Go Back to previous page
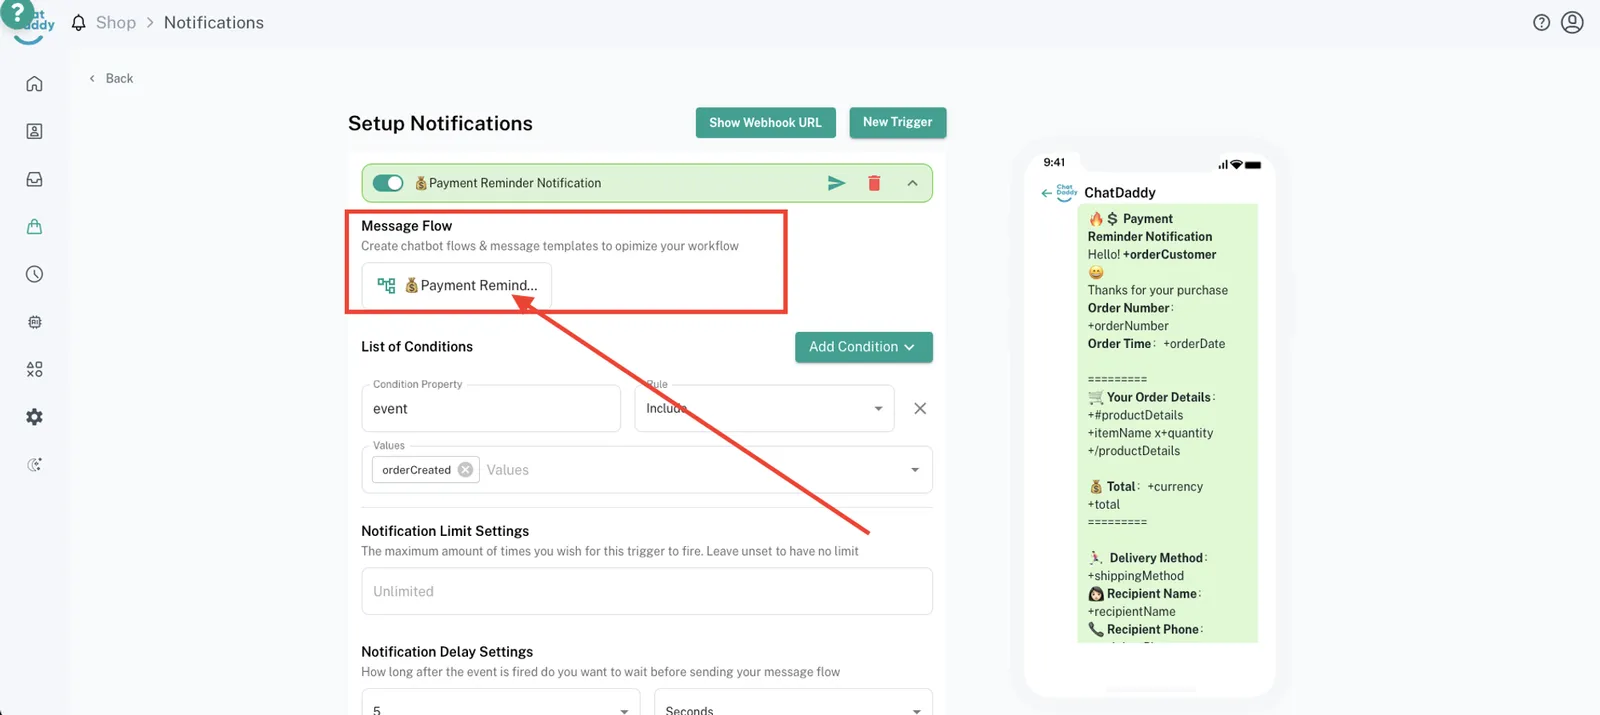 [x=111, y=78]
